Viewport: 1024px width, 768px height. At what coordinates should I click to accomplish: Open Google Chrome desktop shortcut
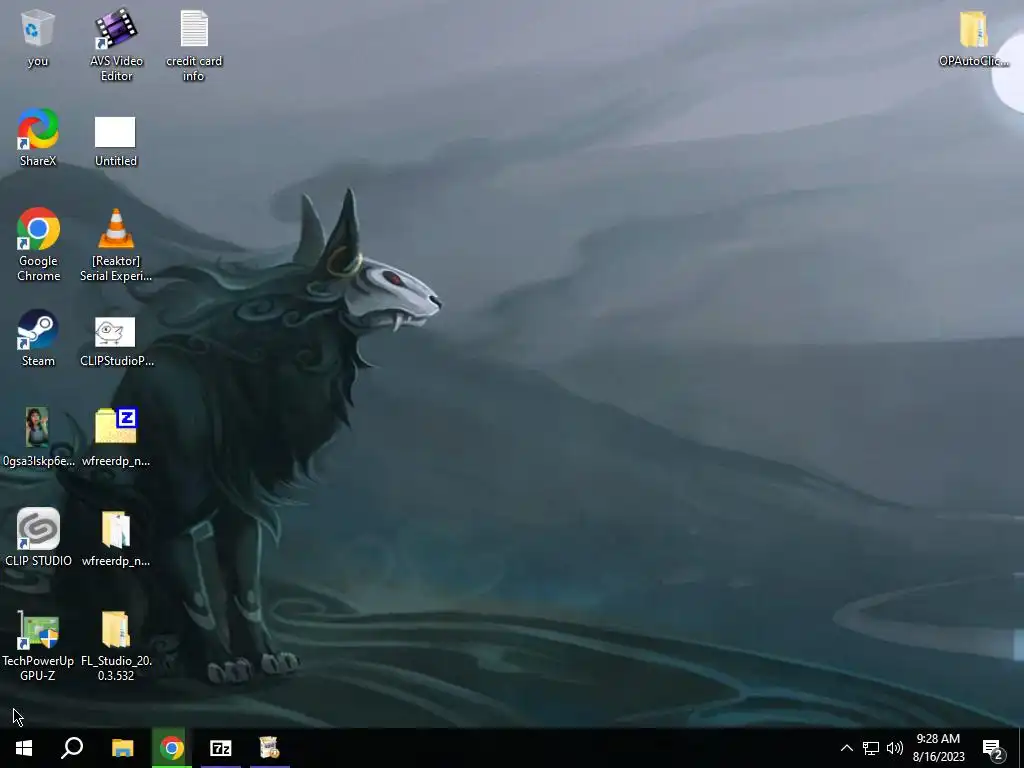pyautogui.click(x=39, y=245)
